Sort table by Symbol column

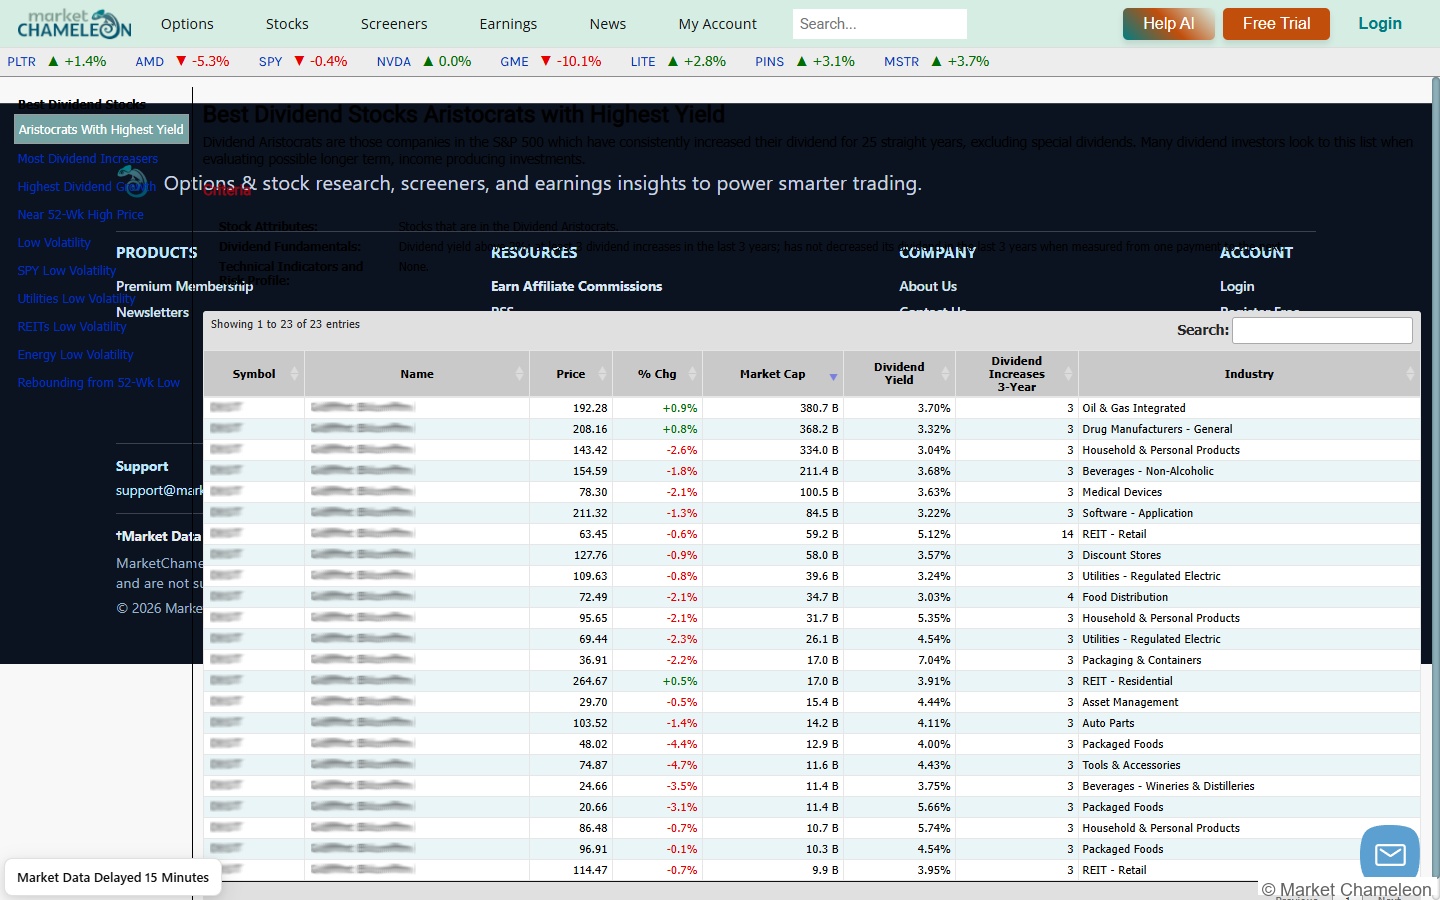pyautogui.click(x=254, y=374)
